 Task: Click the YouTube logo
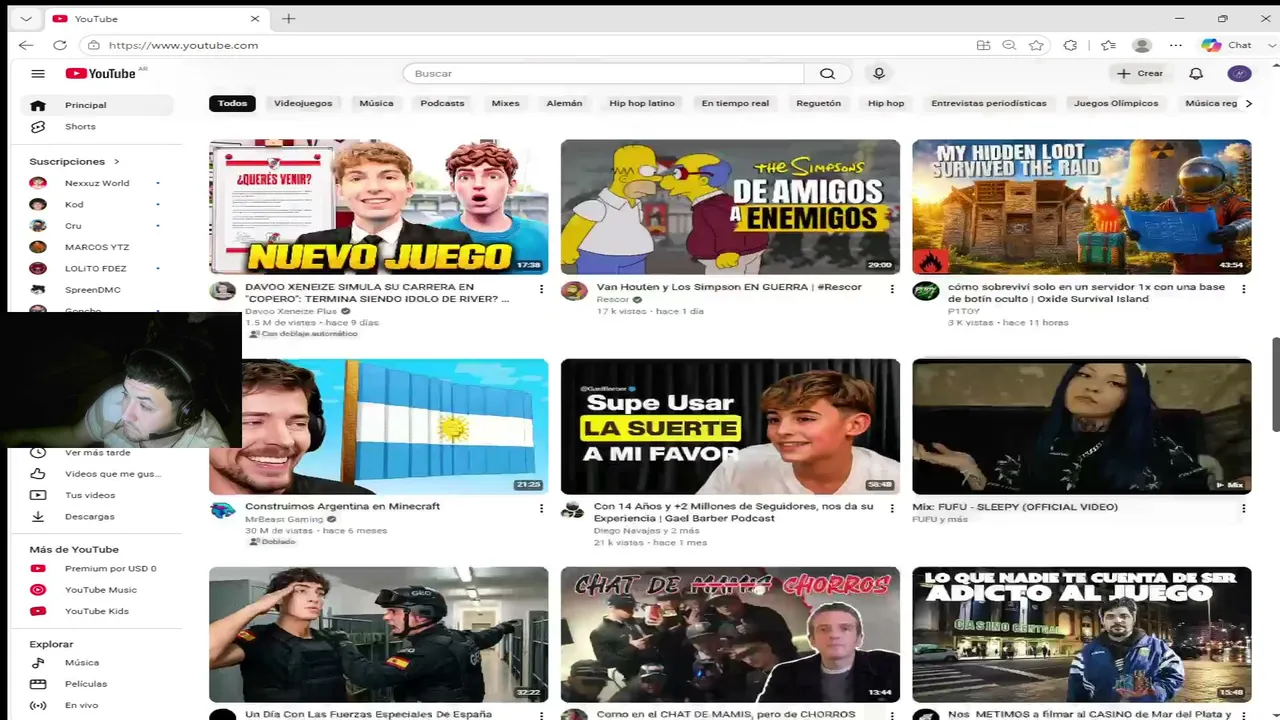coord(101,73)
